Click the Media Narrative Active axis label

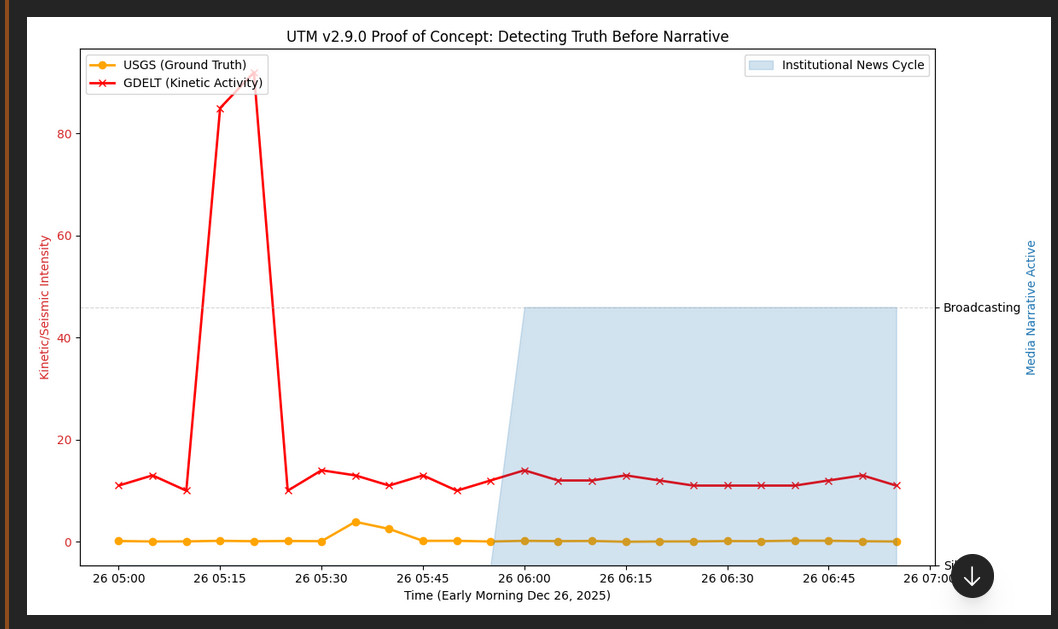click(1031, 307)
